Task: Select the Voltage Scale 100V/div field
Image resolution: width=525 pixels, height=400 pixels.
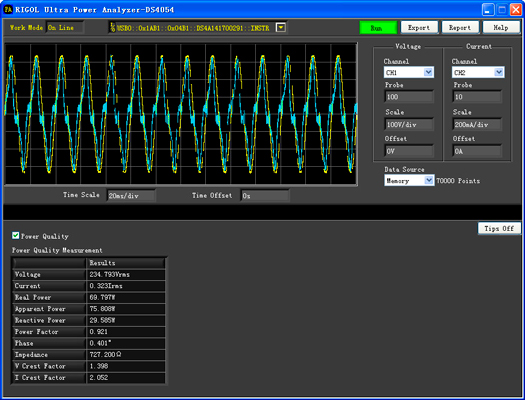Action: click(x=409, y=125)
